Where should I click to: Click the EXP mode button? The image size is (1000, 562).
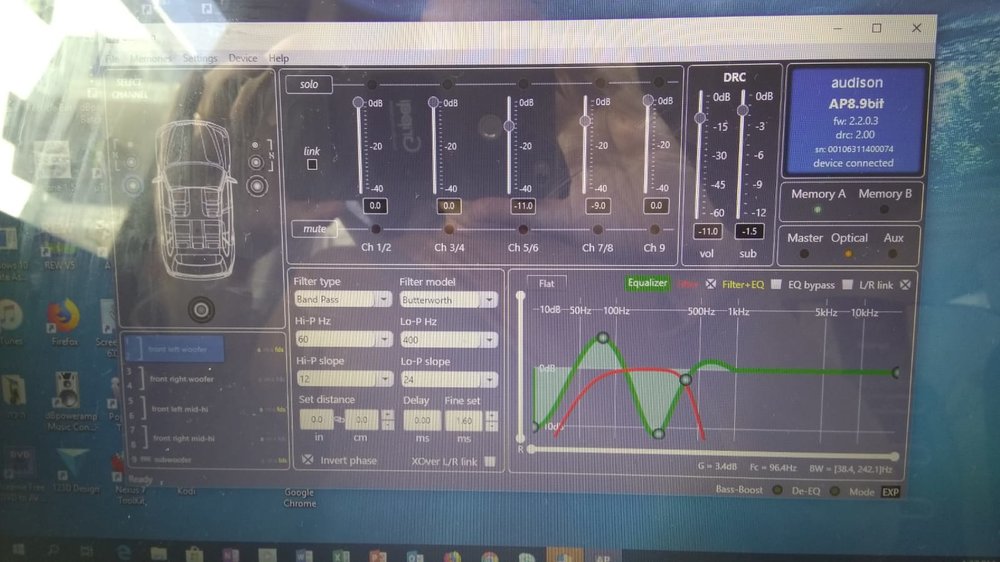click(x=890, y=492)
